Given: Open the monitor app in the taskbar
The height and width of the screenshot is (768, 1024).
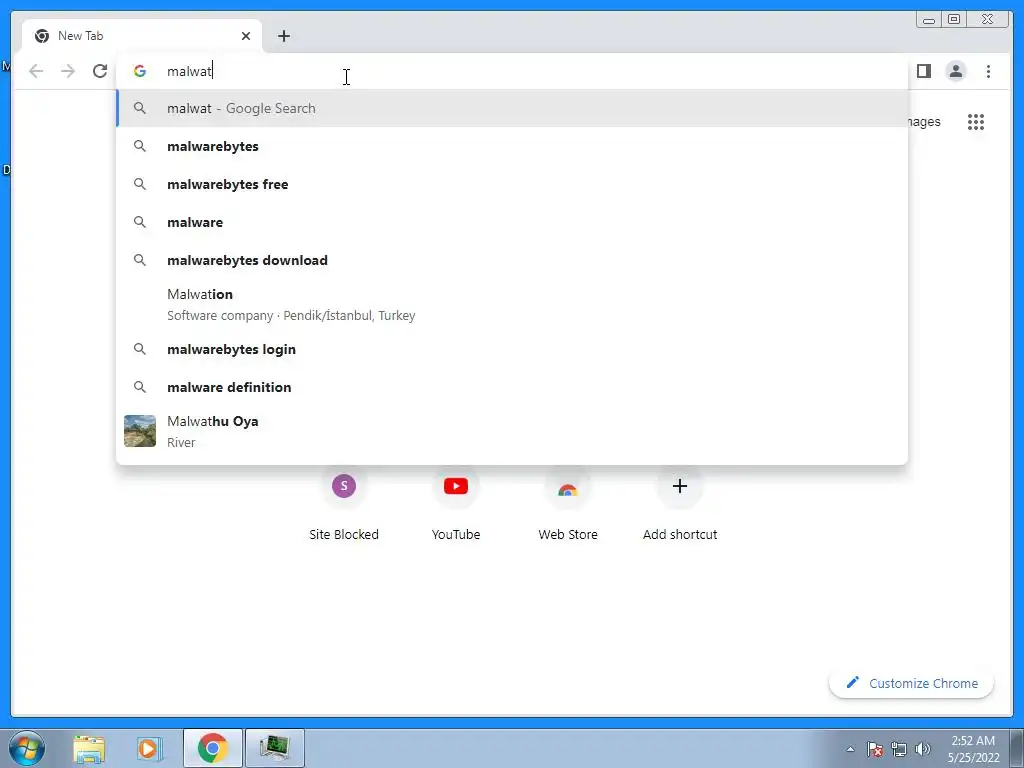Looking at the screenshot, I should coord(275,748).
